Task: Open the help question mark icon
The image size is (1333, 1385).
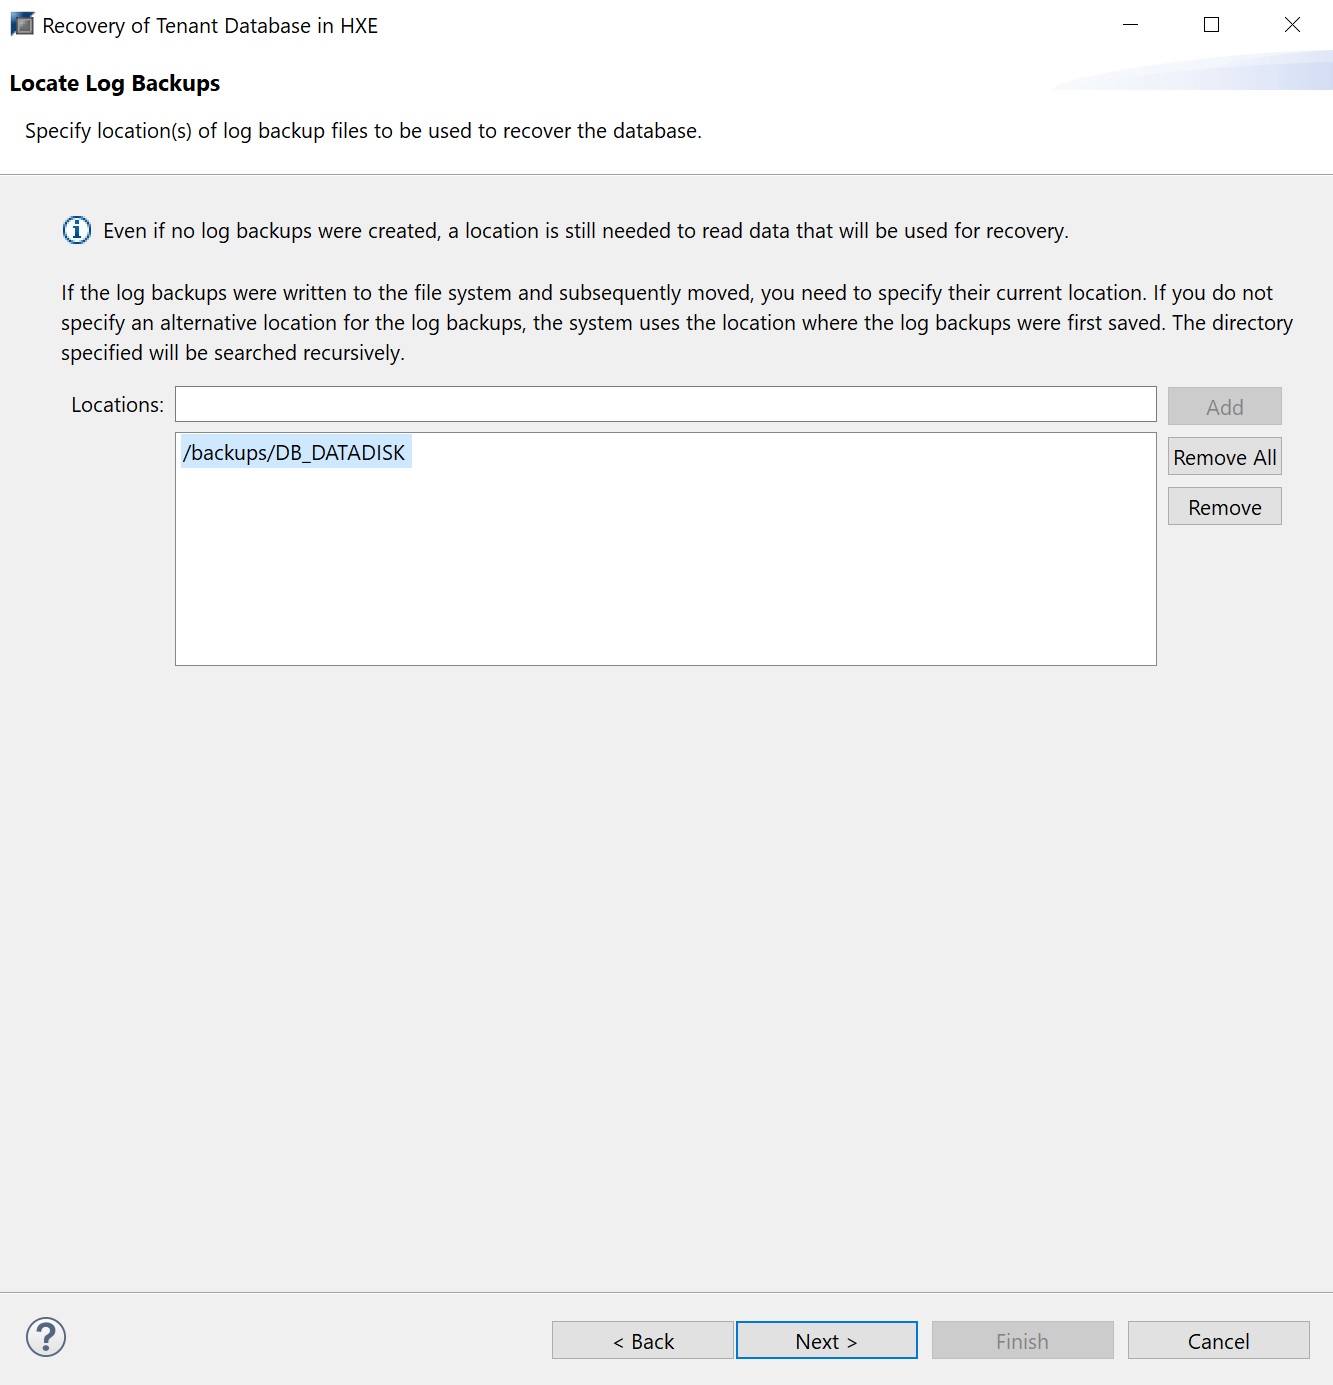Action: [46, 1337]
